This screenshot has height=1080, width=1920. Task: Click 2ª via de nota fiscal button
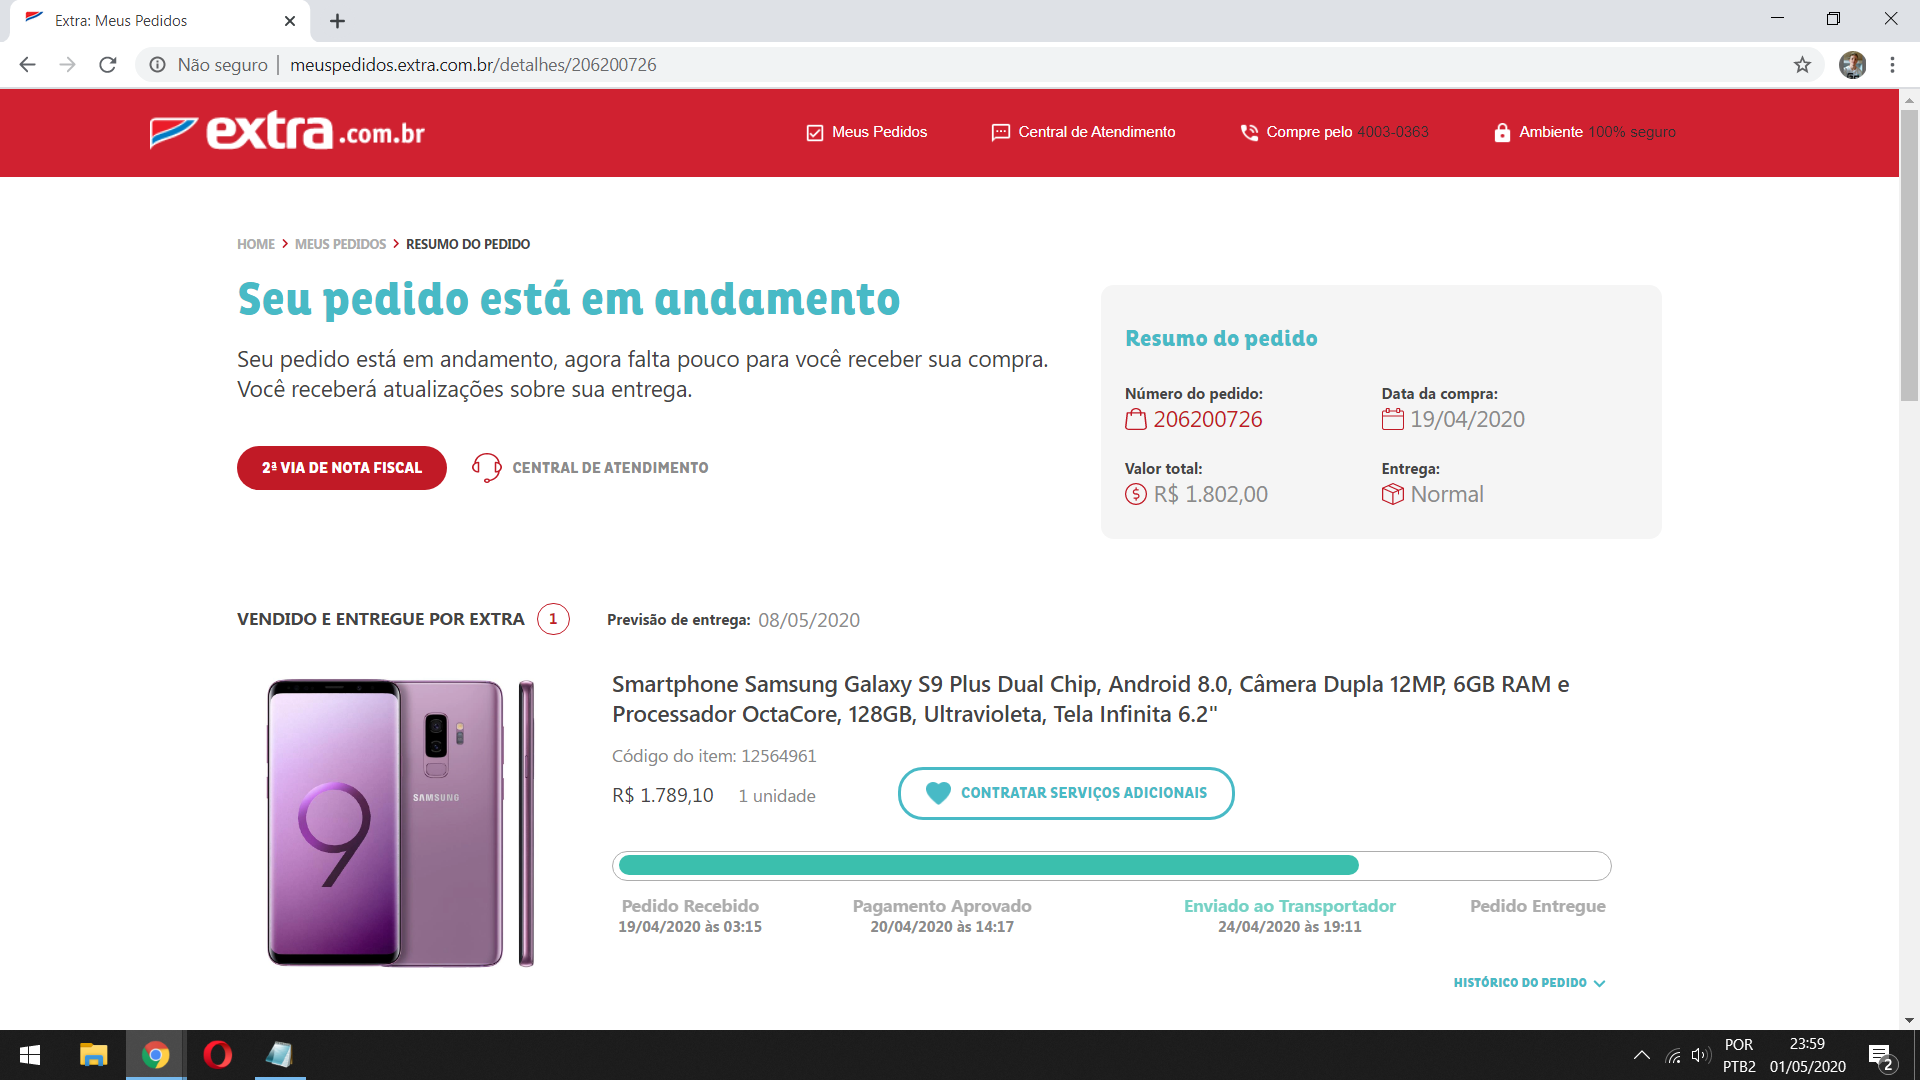pyautogui.click(x=342, y=468)
